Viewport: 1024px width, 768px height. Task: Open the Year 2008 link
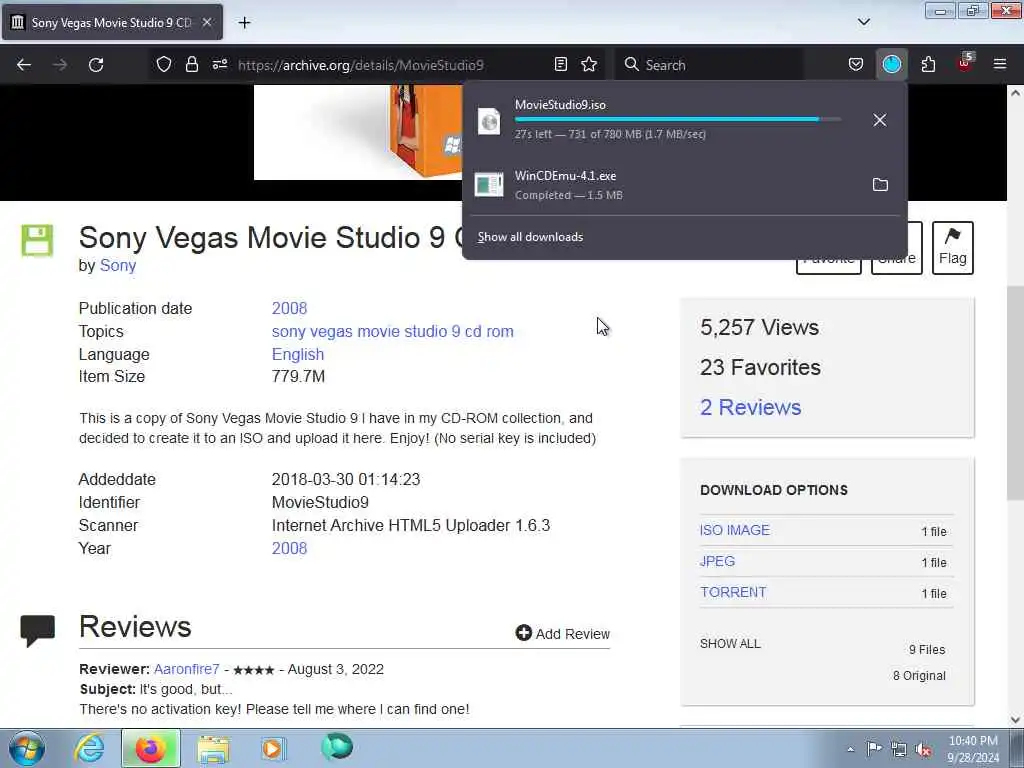pos(289,548)
